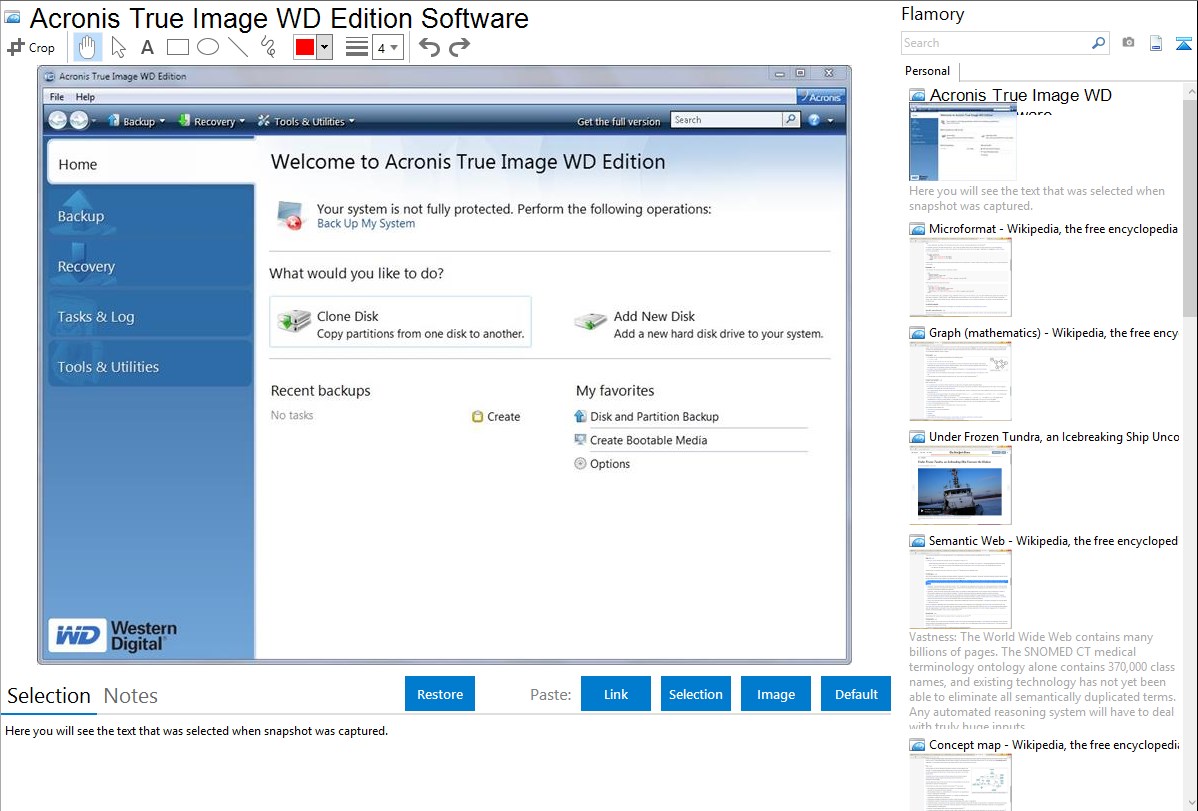1198x811 pixels.
Task: Expand the Recovery dropdown in Acronis toolbar
Action: (242, 121)
